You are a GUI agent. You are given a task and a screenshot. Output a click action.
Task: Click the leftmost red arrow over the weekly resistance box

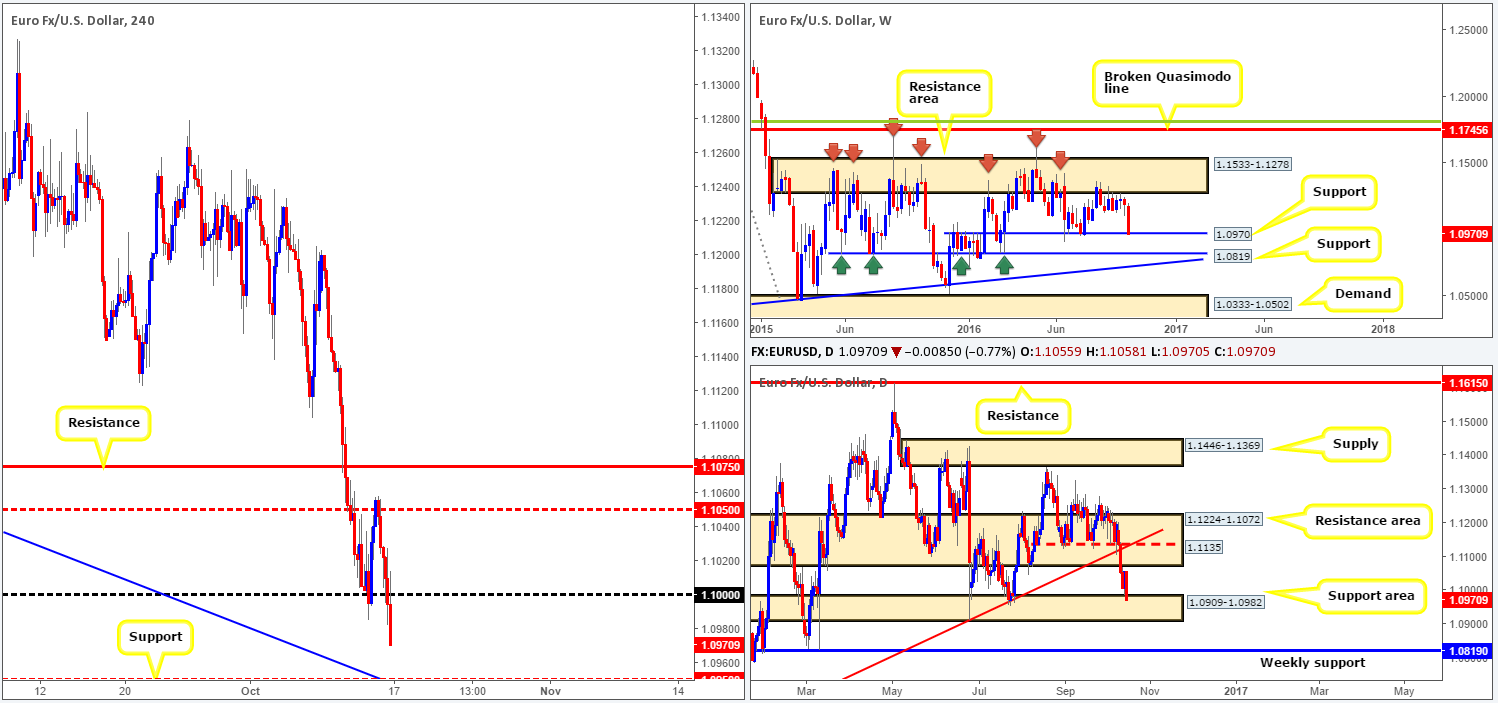click(835, 153)
